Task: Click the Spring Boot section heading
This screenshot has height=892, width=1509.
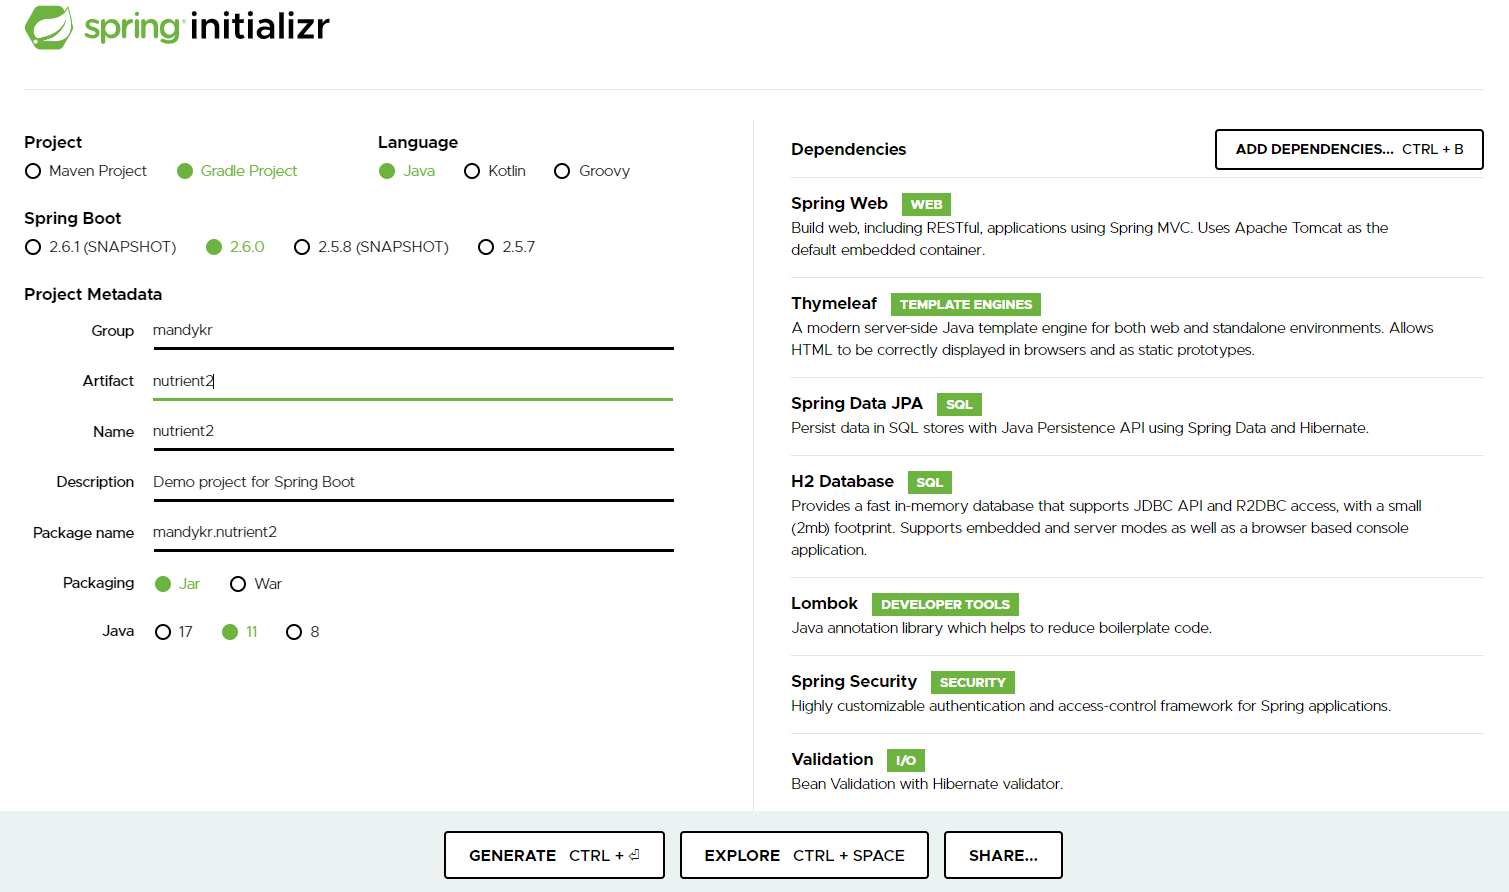Action: (x=72, y=218)
